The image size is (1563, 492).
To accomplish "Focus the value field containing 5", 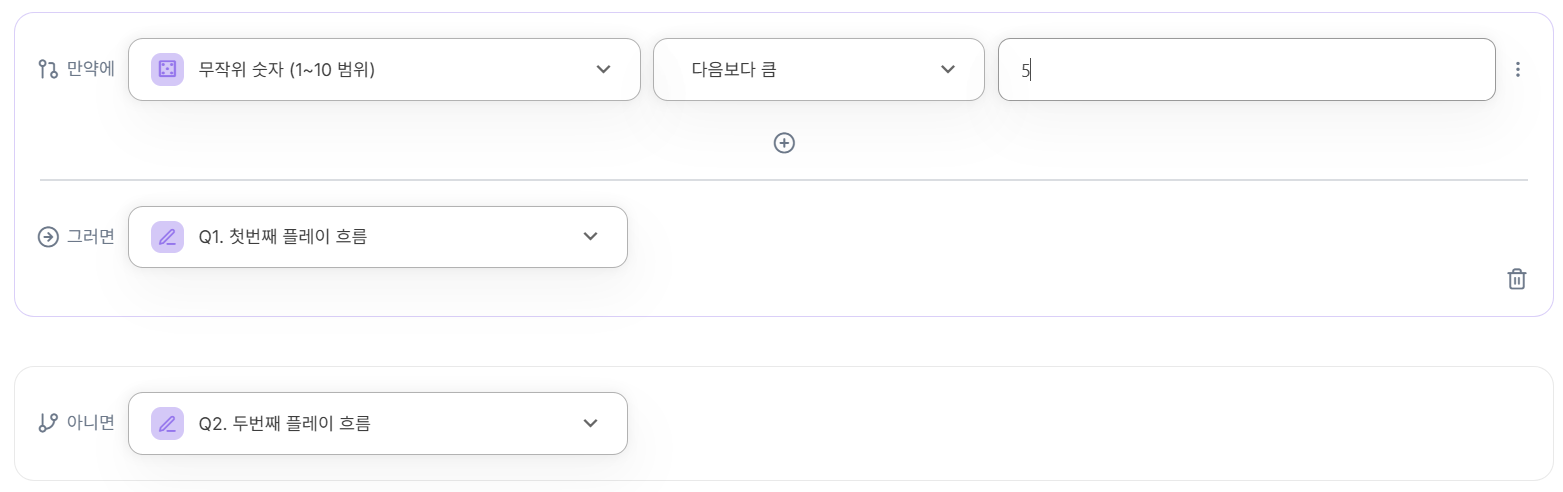I will (1246, 69).
